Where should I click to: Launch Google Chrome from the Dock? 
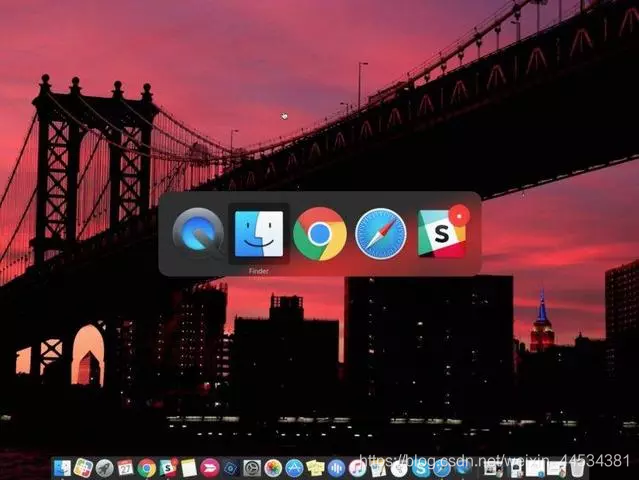coord(147,468)
